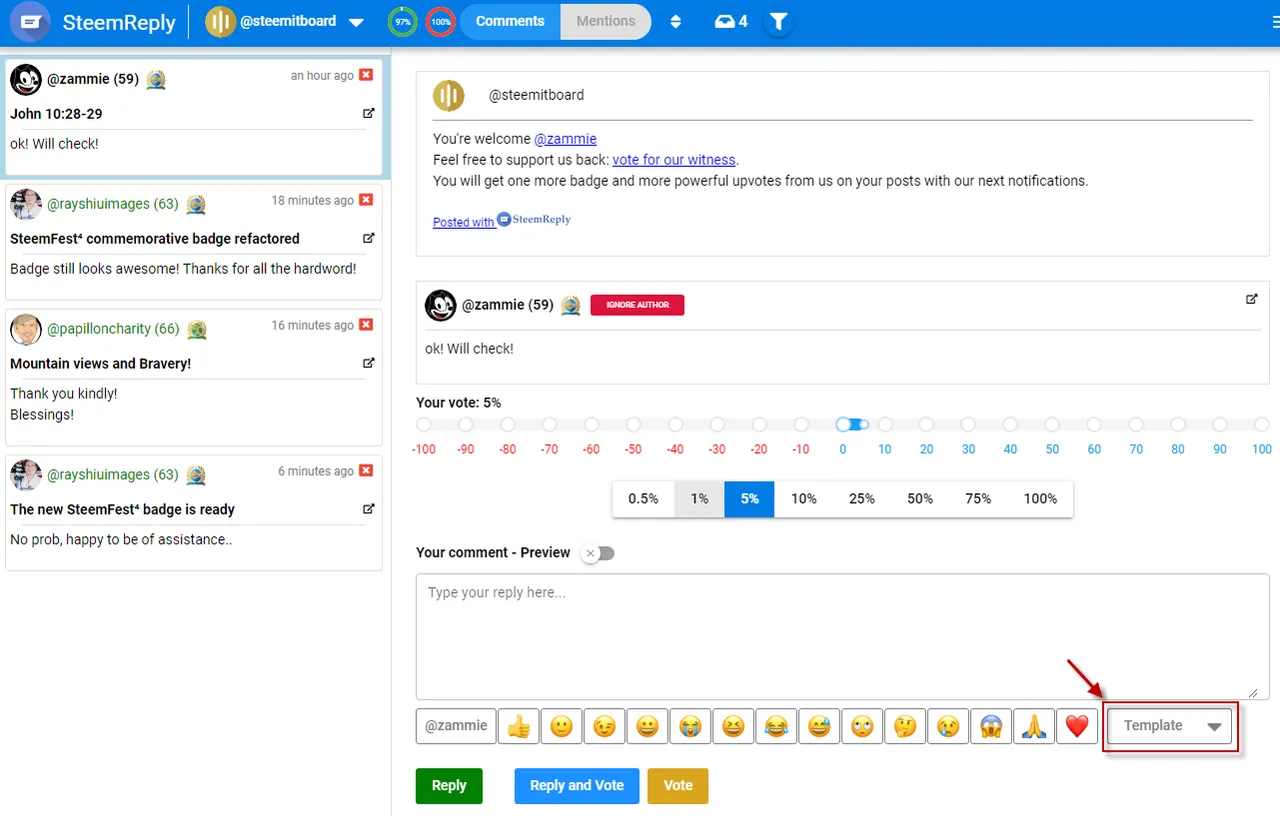The height and width of the screenshot is (816, 1280).
Task: Toggle the comment Preview switch
Action: tap(598, 553)
